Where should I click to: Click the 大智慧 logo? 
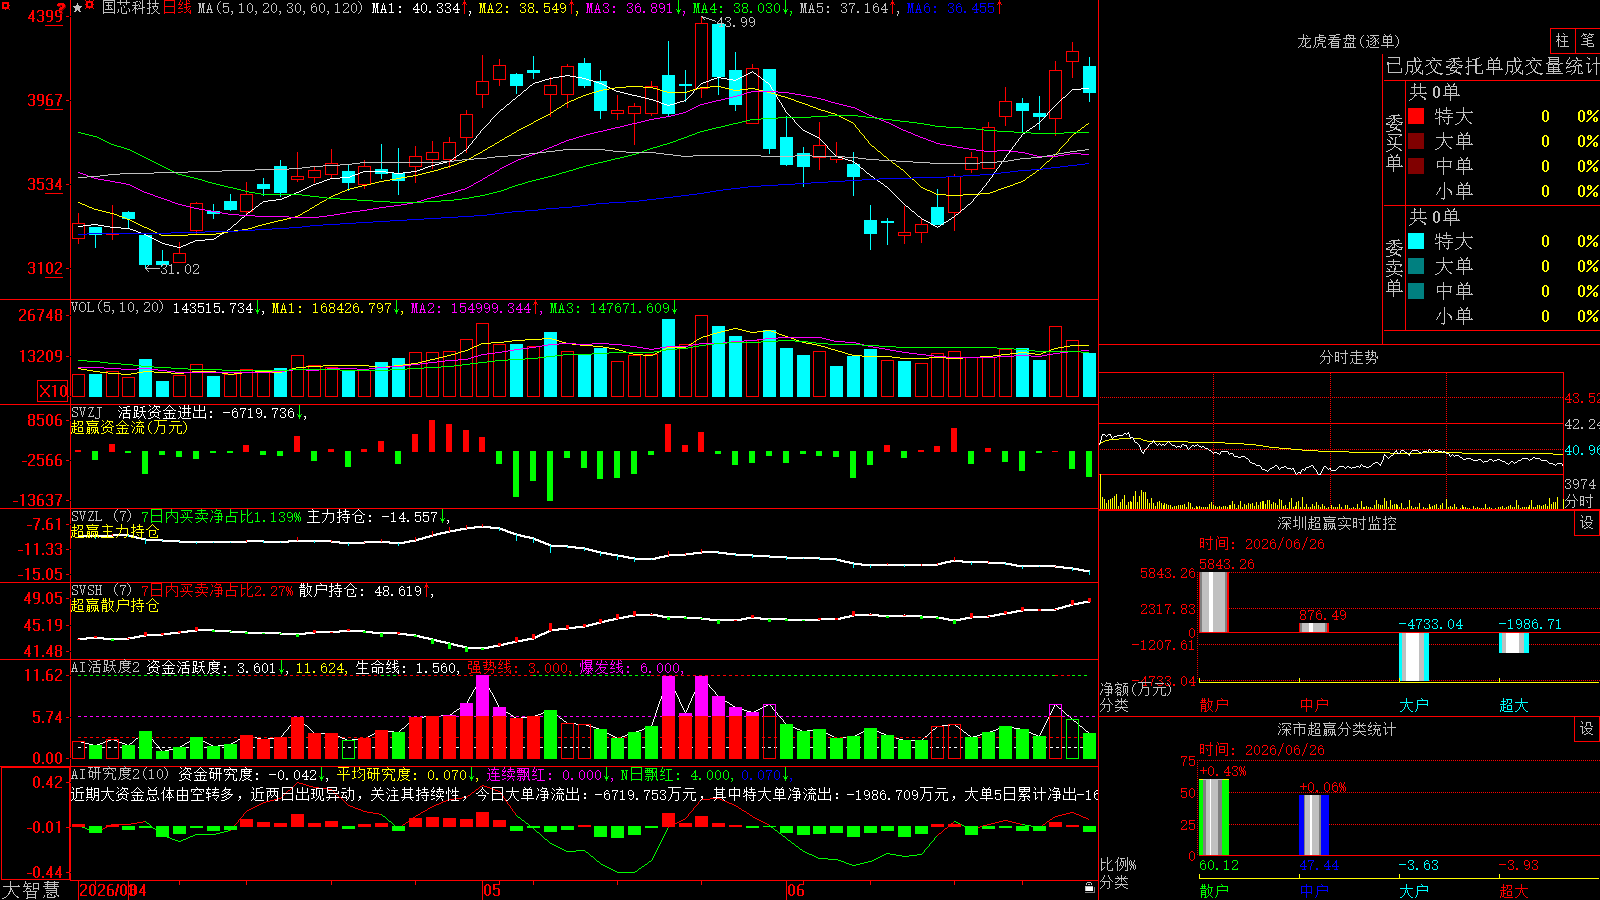(x=31, y=890)
